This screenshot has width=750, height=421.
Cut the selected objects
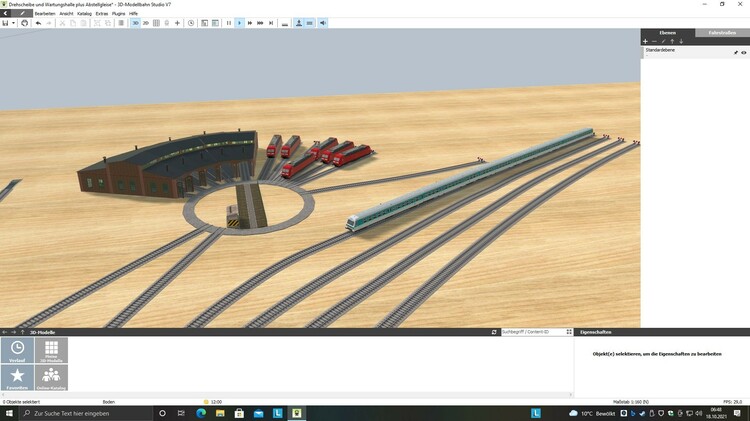point(62,23)
